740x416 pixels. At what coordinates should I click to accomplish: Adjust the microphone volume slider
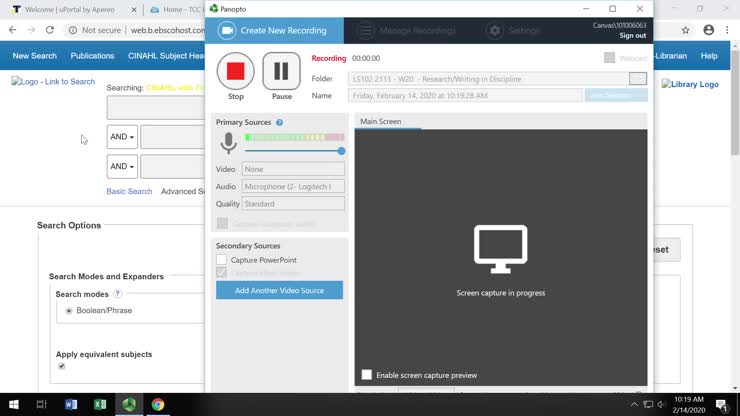341,151
